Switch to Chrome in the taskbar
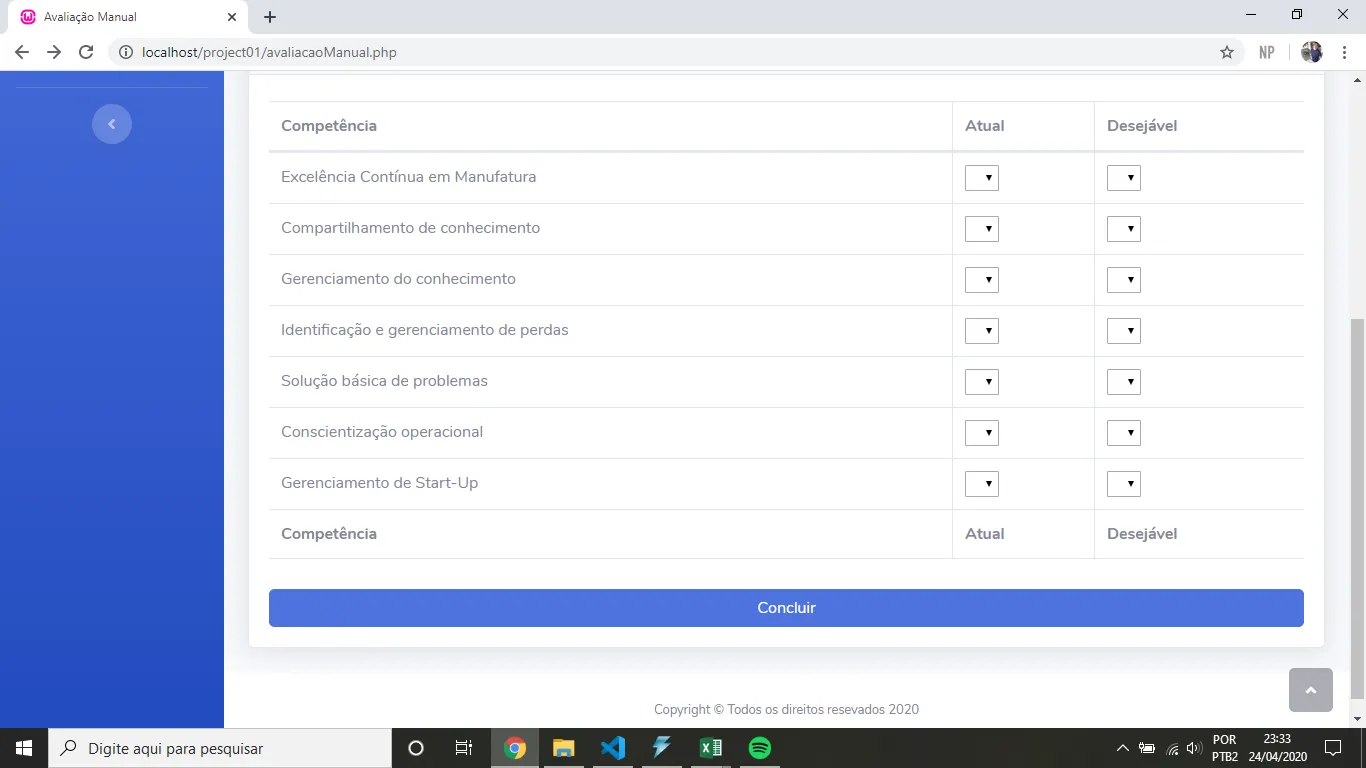The height and width of the screenshot is (768, 1366). 515,748
